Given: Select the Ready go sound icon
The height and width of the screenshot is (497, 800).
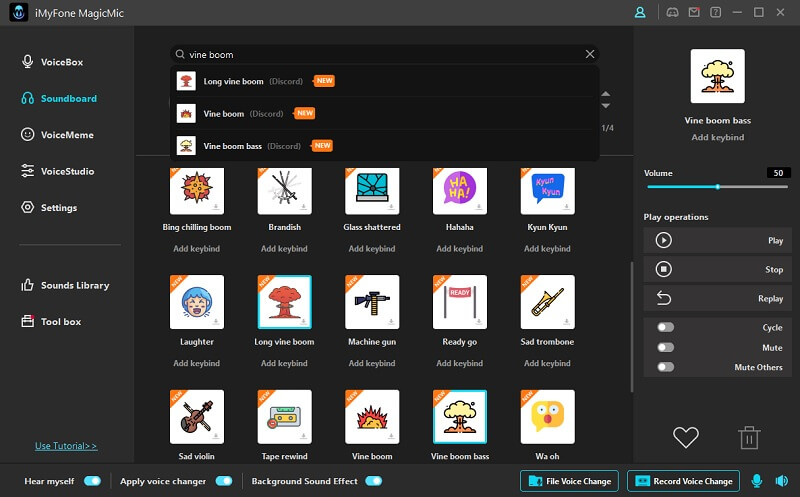Looking at the screenshot, I should (460, 302).
